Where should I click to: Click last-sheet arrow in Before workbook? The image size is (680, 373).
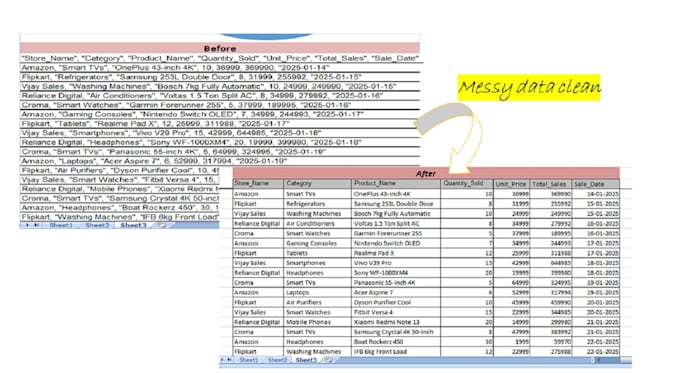[x=36, y=225]
